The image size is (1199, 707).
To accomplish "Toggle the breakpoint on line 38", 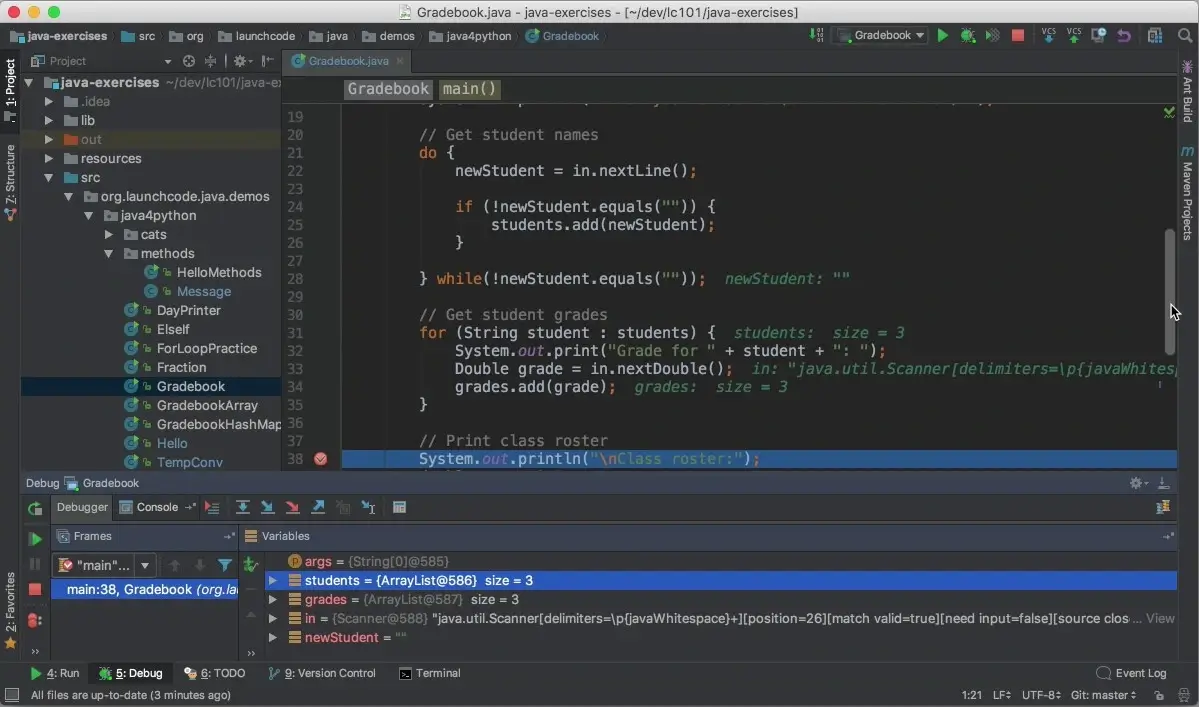I will (319, 458).
